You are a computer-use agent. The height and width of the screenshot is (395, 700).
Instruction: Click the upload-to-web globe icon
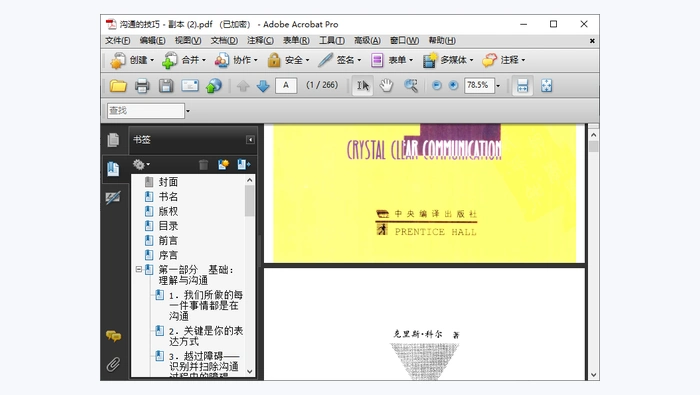[x=213, y=85]
